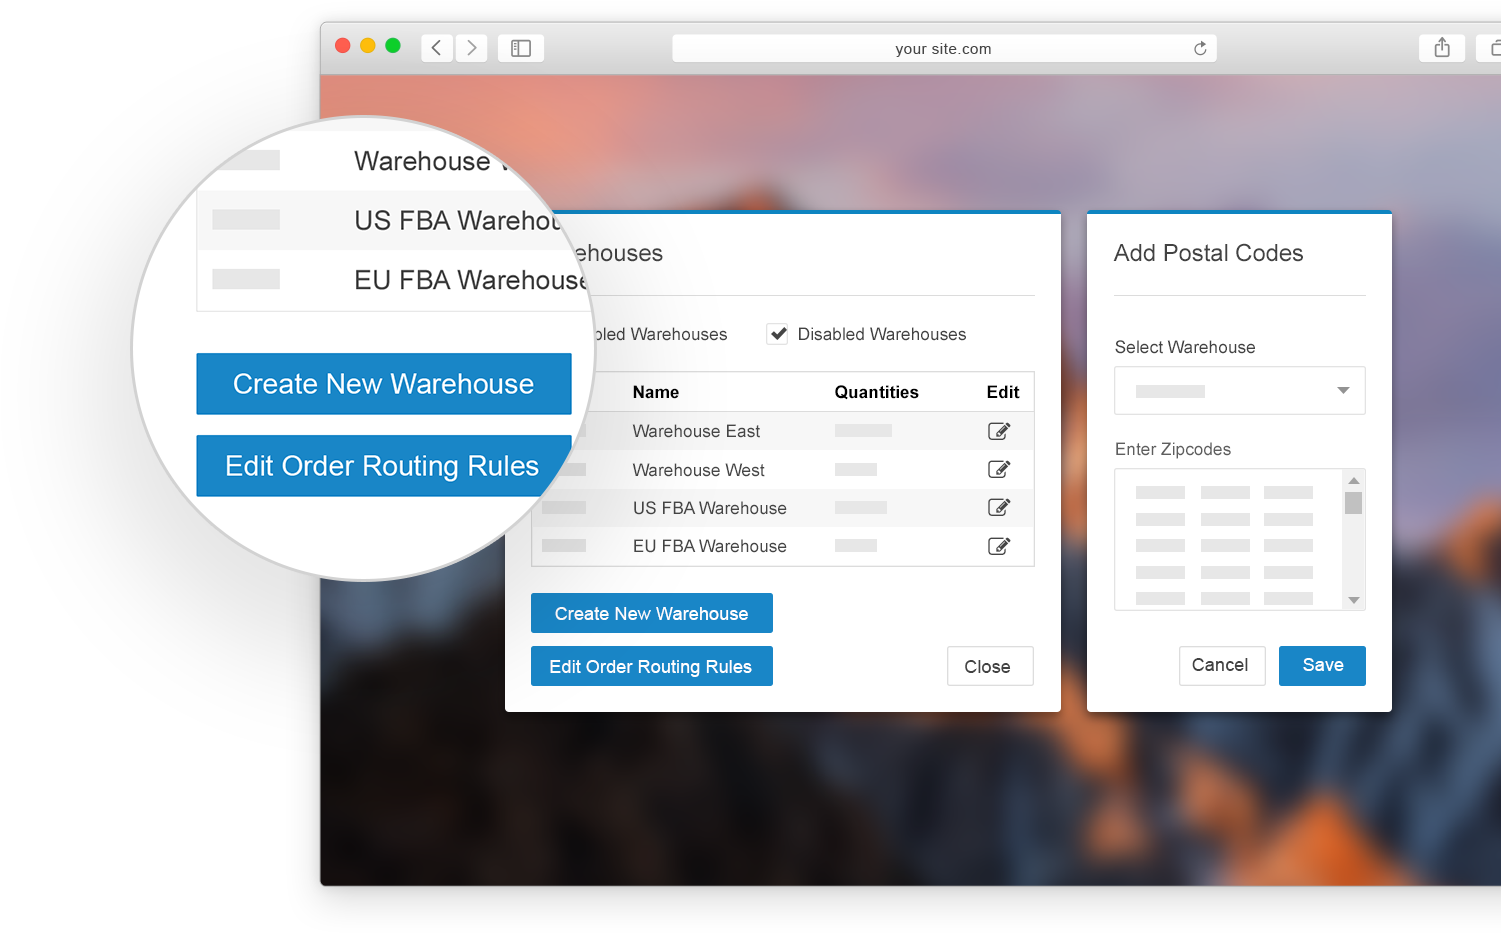
Task: Close the warehouses dialog
Action: point(989,667)
